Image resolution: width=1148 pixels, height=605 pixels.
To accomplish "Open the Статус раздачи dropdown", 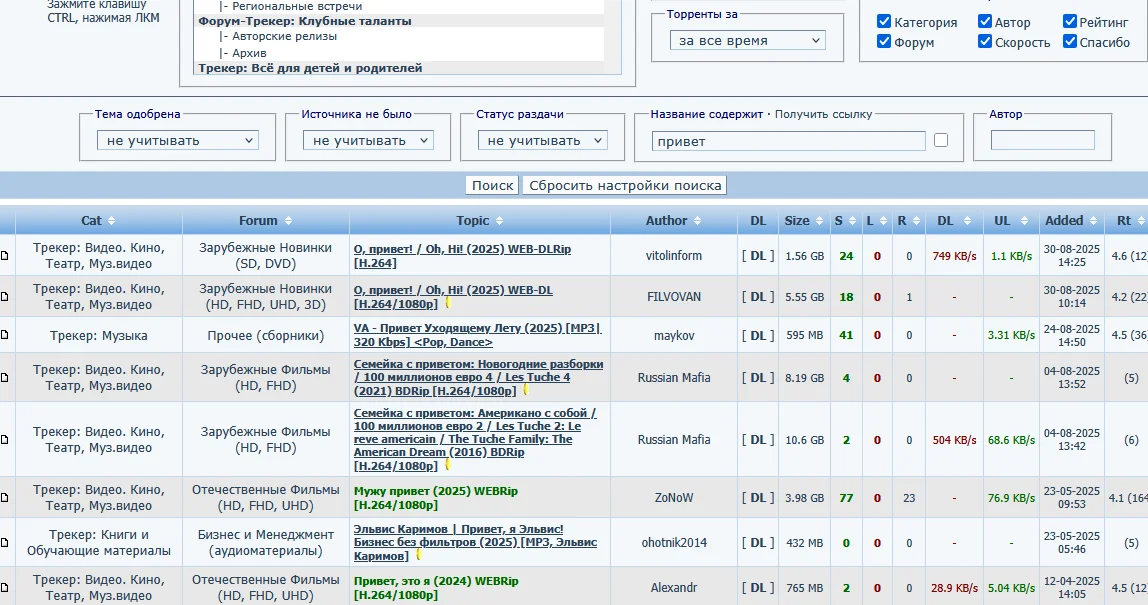I will (545, 141).
